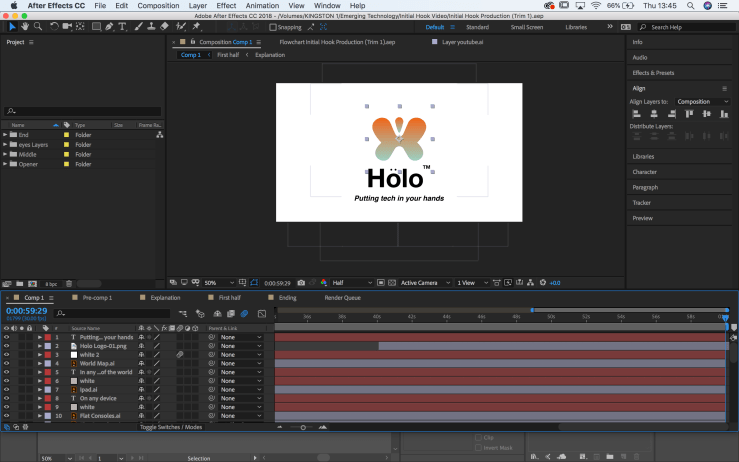
Task: Open the Render Queue tab
Action: (x=343, y=298)
